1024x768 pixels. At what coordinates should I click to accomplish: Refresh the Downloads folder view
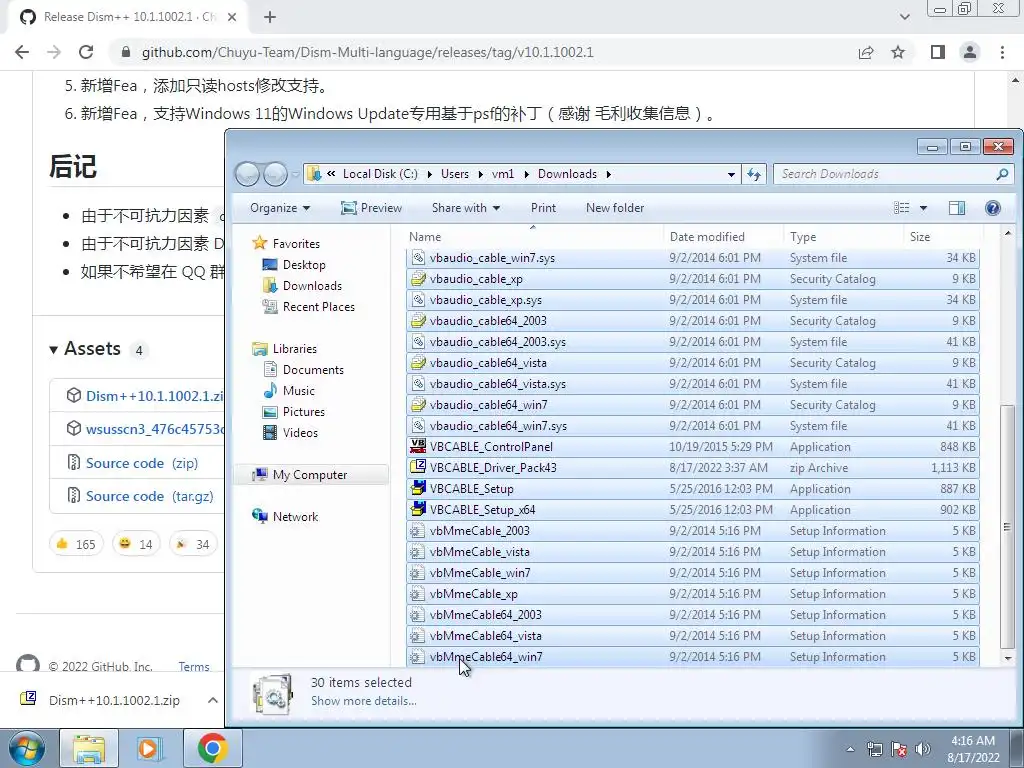(754, 174)
